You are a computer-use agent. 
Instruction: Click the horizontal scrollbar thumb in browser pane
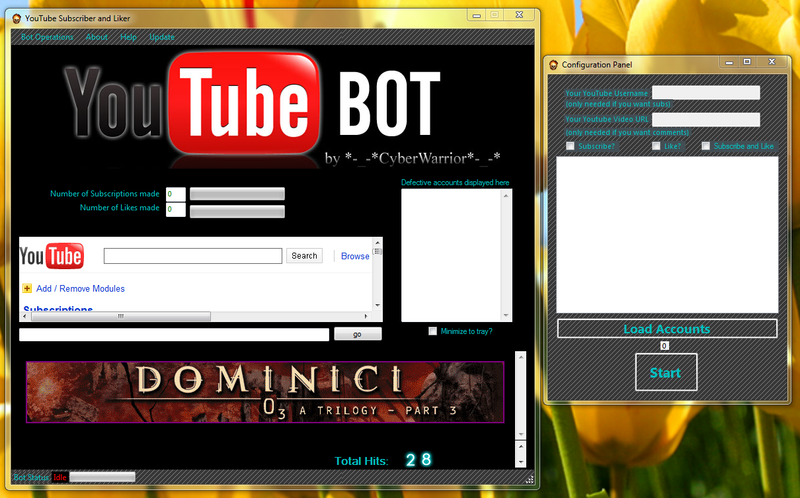click(x=121, y=316)
